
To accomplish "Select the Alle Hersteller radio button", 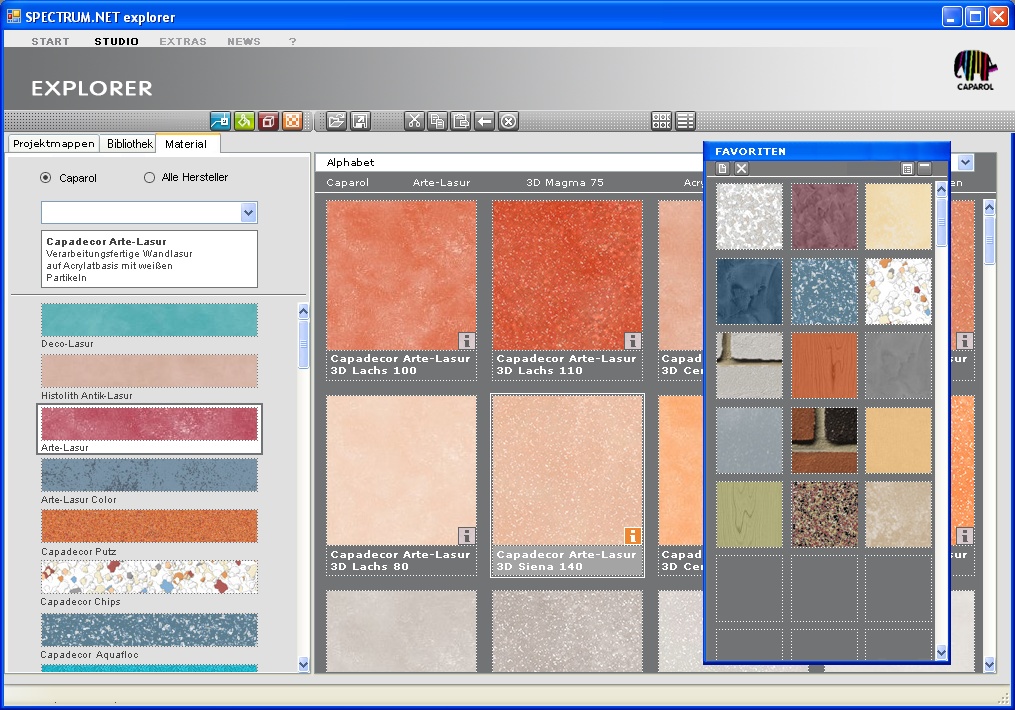I will [x=150, y=178].
